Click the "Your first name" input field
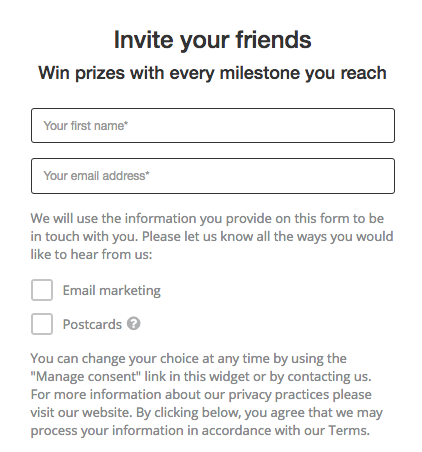 point(213,125)
